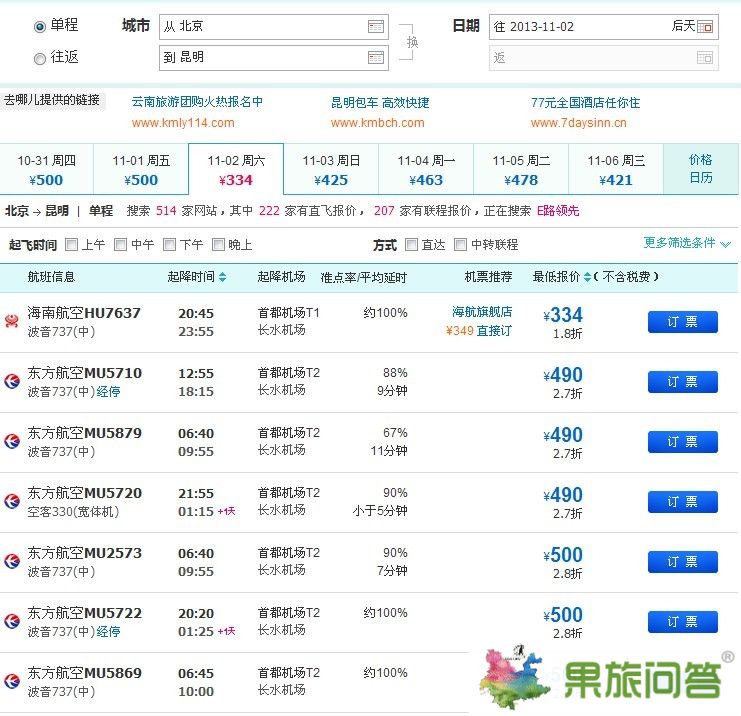This screenshot has height=716, width=741.
Task: Switch to 11-03 周日 date tab
Action: 331,170
